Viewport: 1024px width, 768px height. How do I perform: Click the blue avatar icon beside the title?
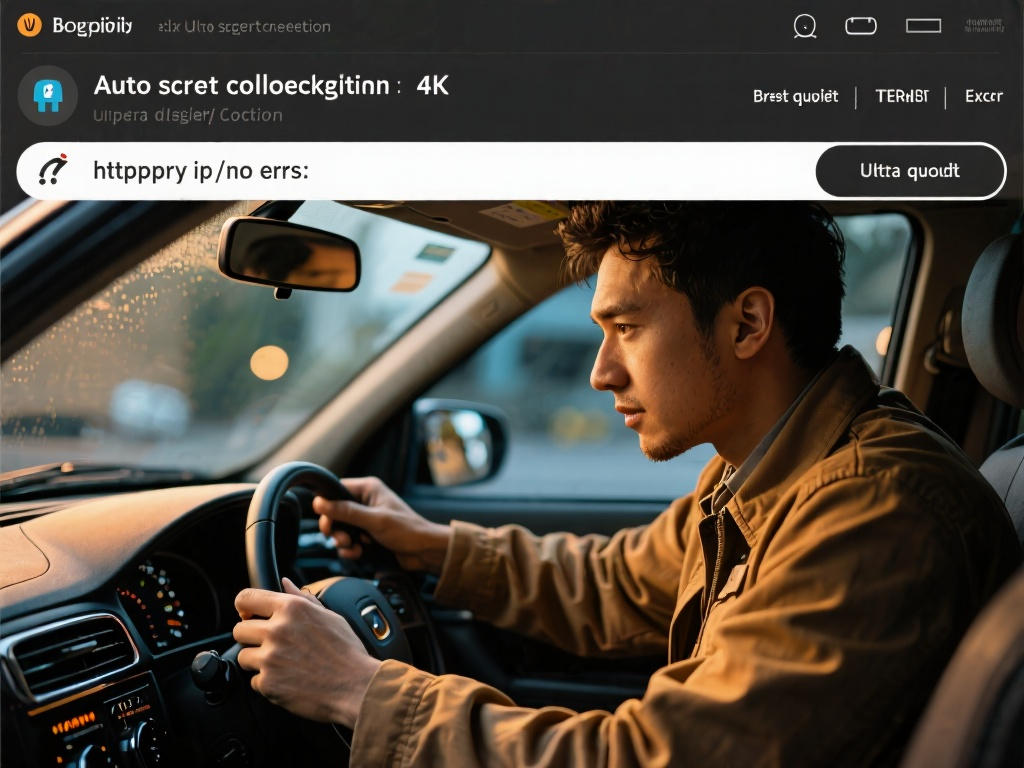click(48, 95)
